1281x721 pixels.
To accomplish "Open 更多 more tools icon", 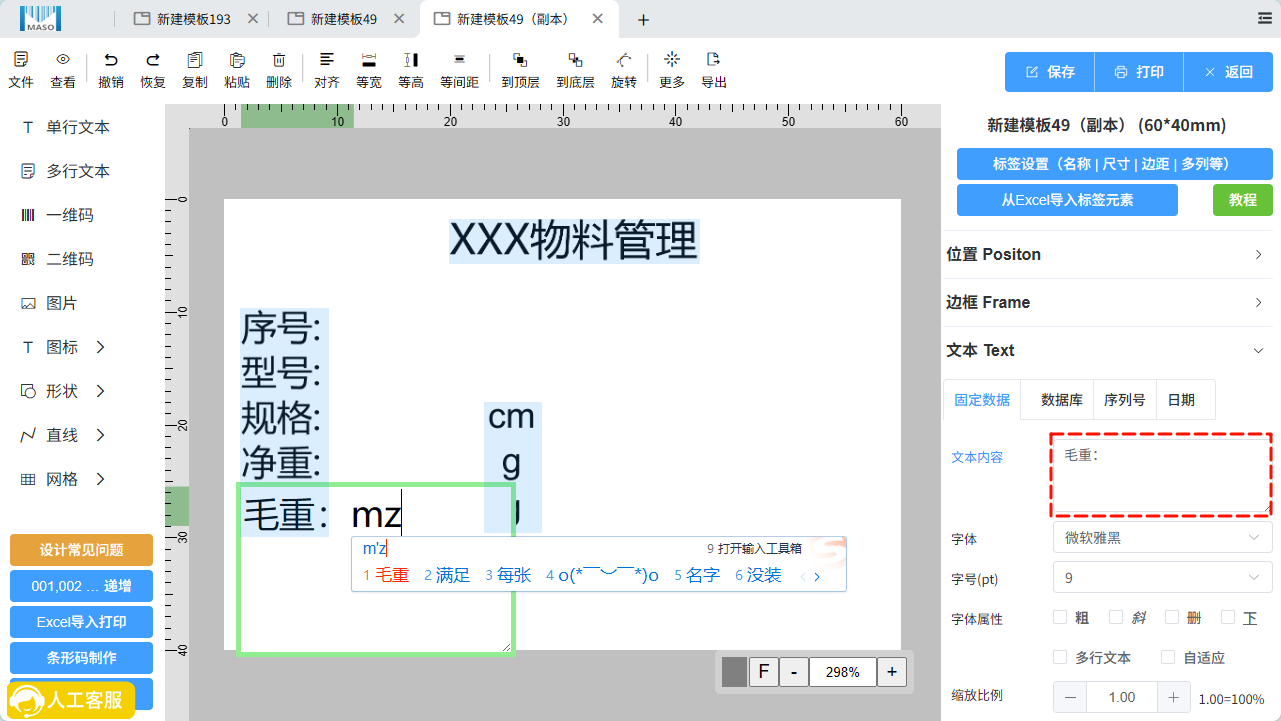I will (672, 59).
